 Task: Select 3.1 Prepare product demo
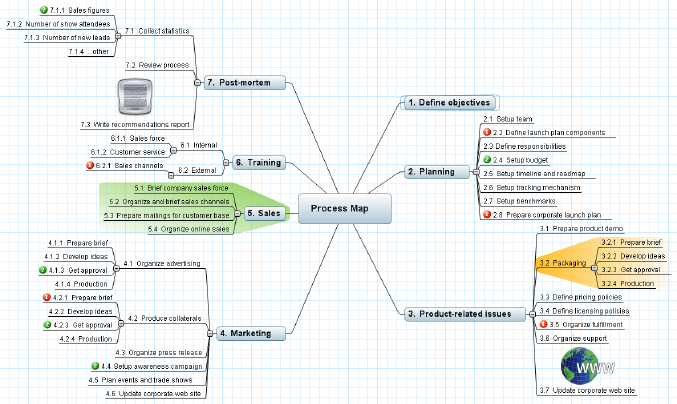582,229
